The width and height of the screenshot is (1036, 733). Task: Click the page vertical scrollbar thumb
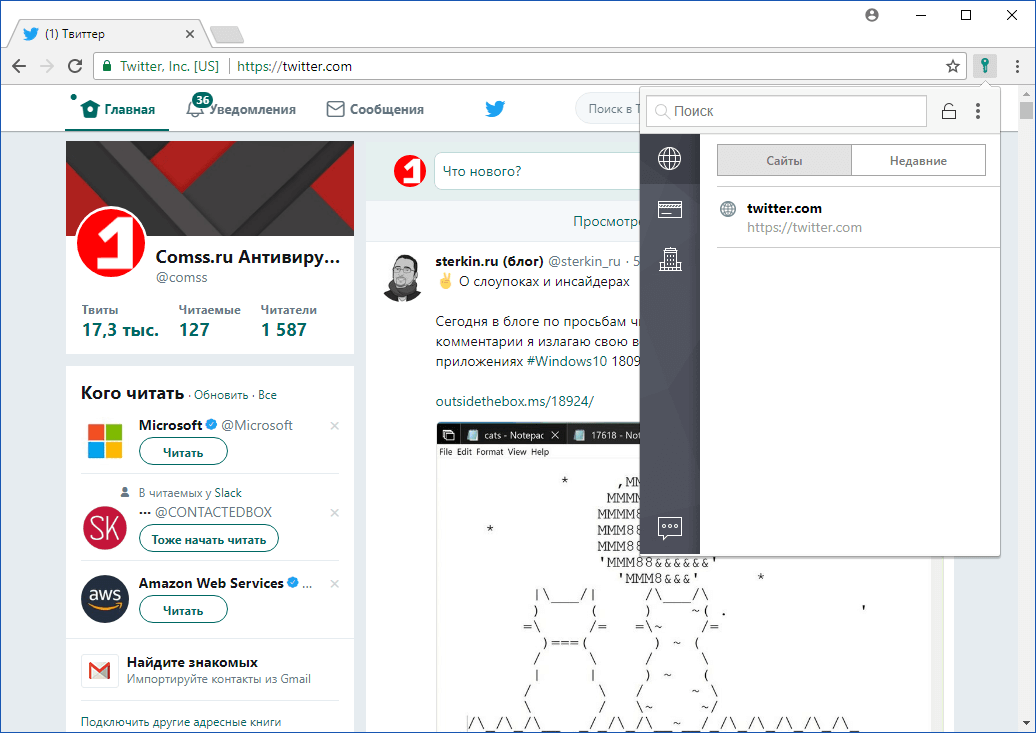tap(1026, 110)
